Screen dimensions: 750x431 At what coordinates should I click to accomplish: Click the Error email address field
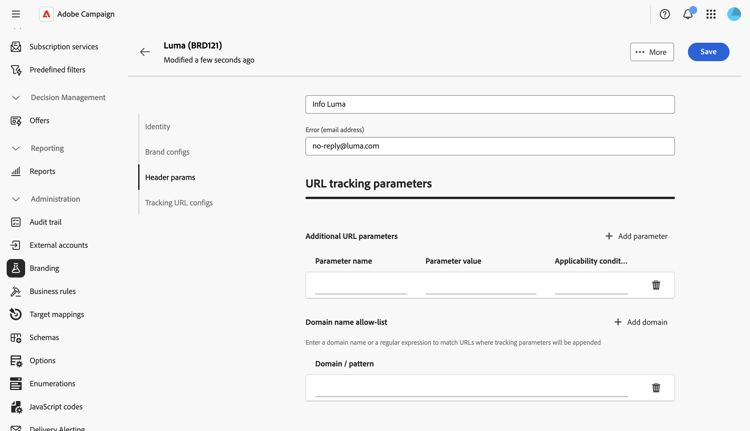490,146
